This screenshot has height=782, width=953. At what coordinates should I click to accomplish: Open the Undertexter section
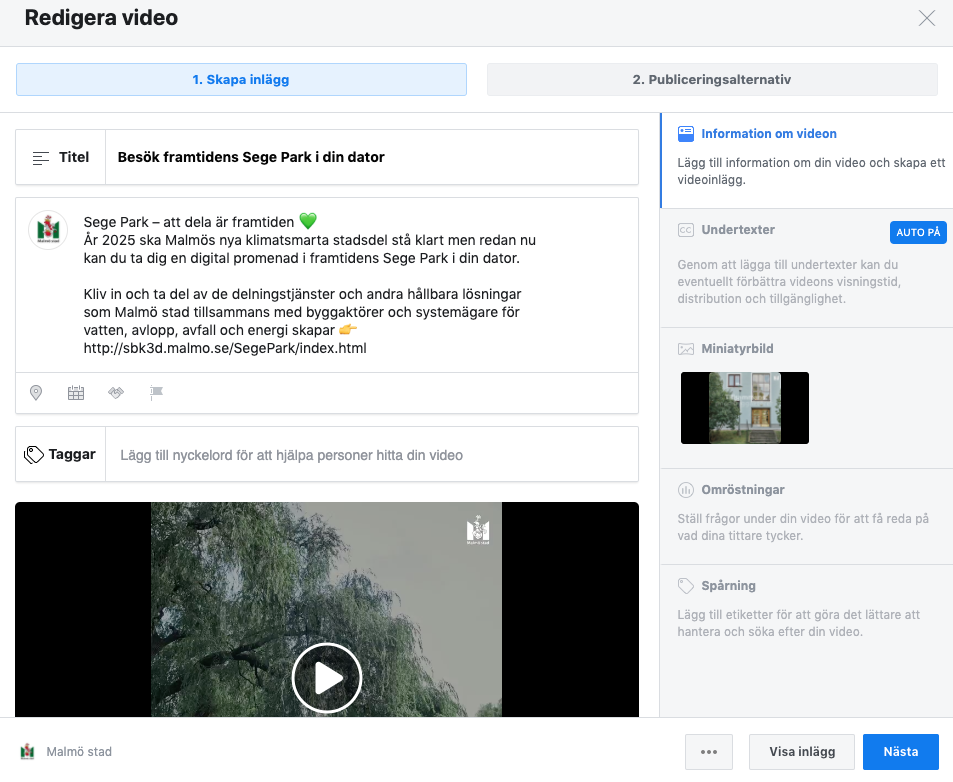807,268
